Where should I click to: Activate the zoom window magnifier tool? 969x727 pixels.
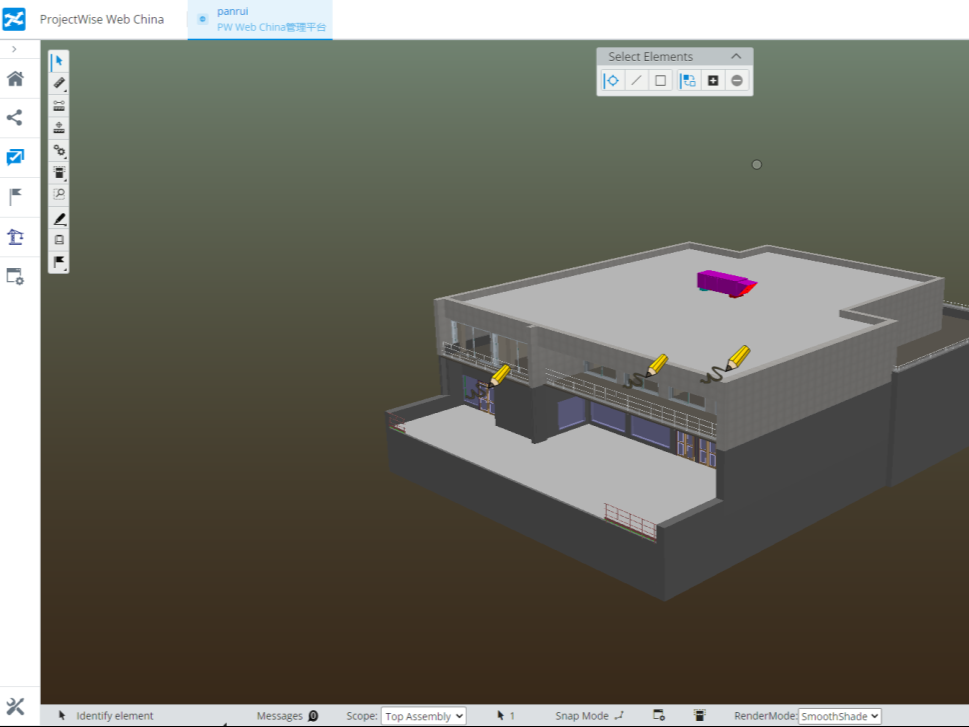pyautogui.click(x=59, y=194)
